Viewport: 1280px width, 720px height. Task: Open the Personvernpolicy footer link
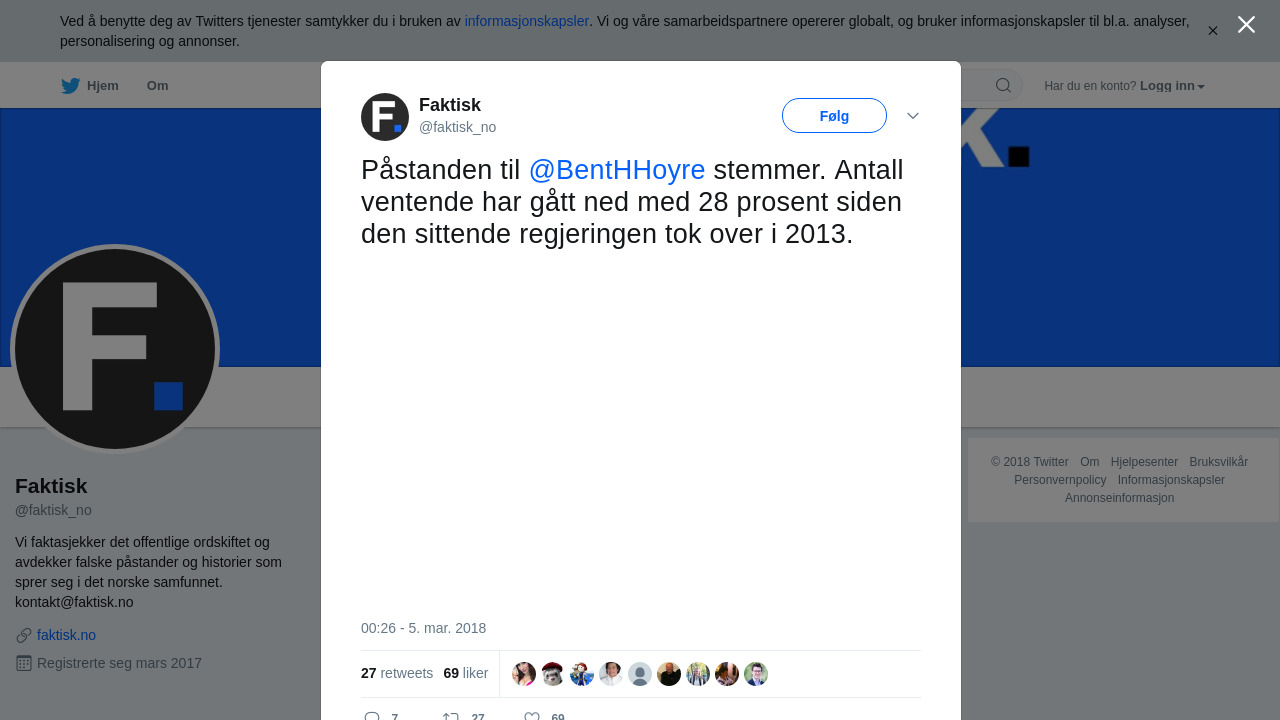1060,480
